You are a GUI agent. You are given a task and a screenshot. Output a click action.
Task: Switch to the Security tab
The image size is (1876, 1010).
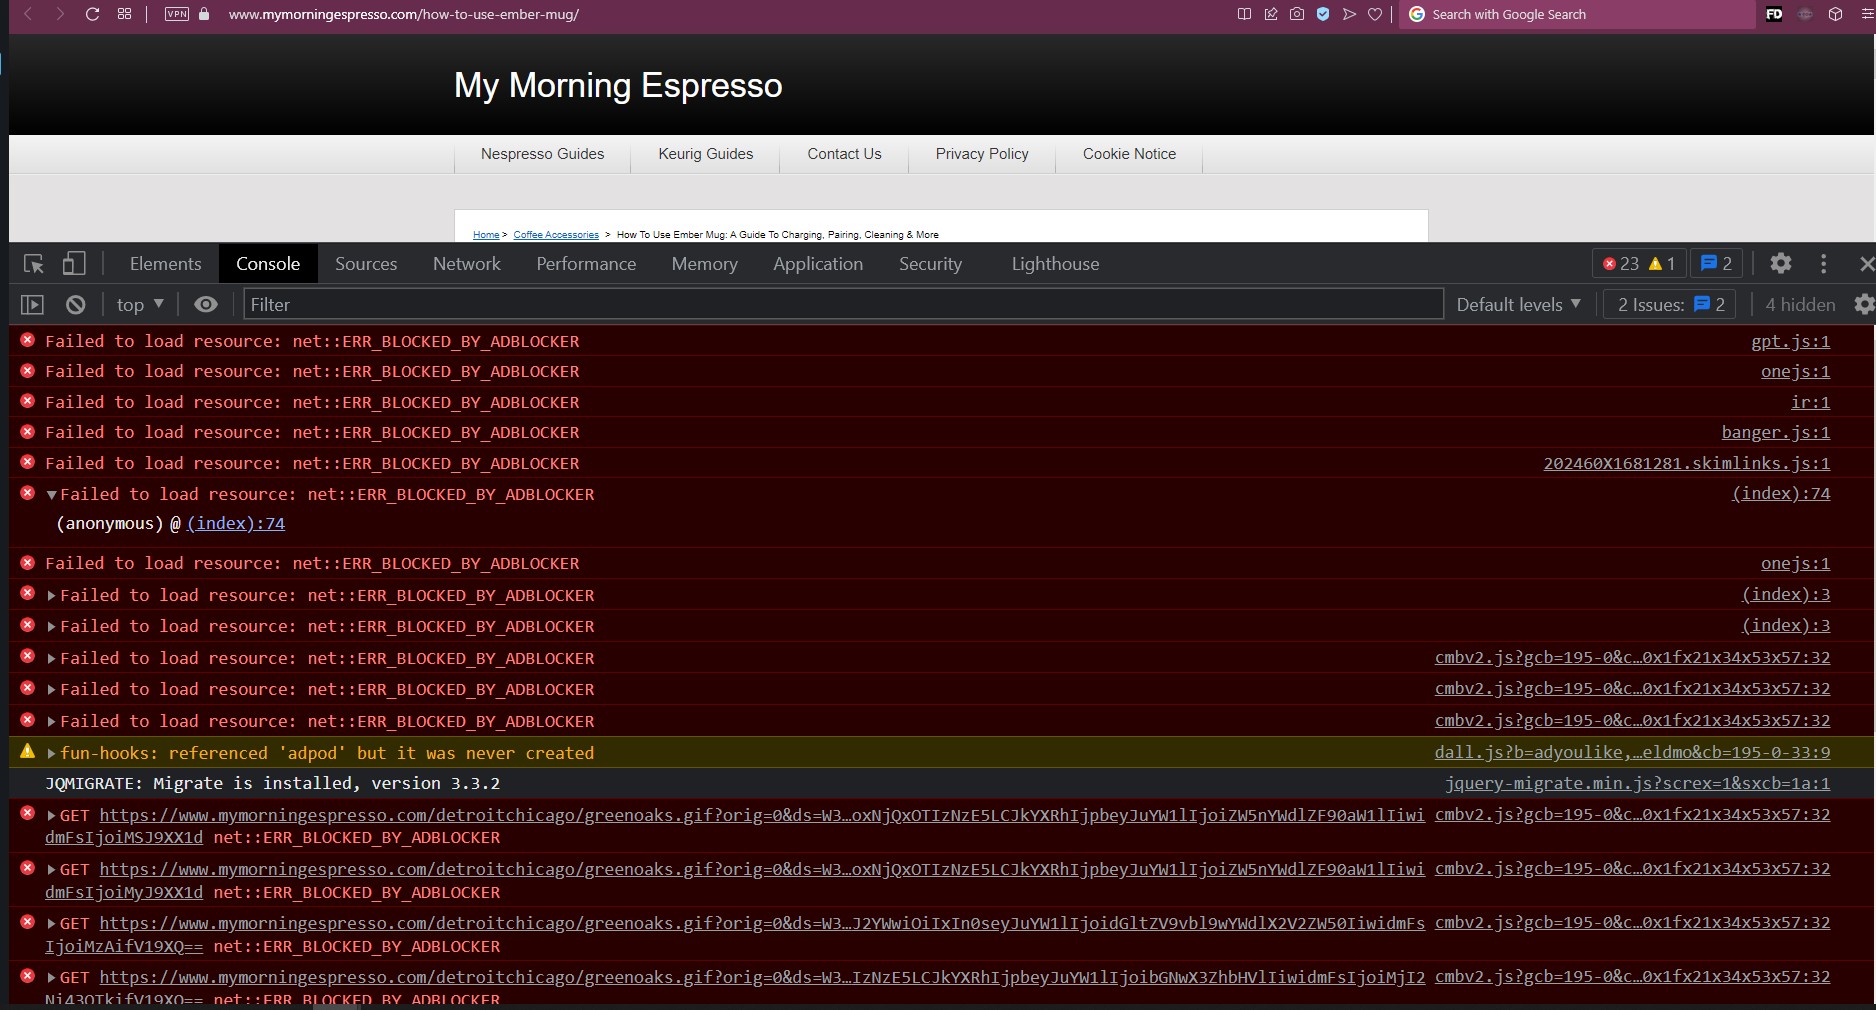tap(930, 264)
